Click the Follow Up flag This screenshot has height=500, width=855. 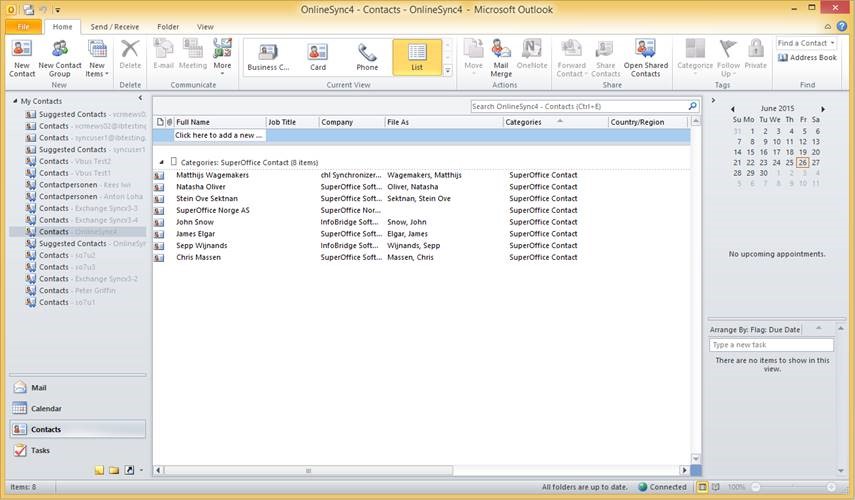728,58
